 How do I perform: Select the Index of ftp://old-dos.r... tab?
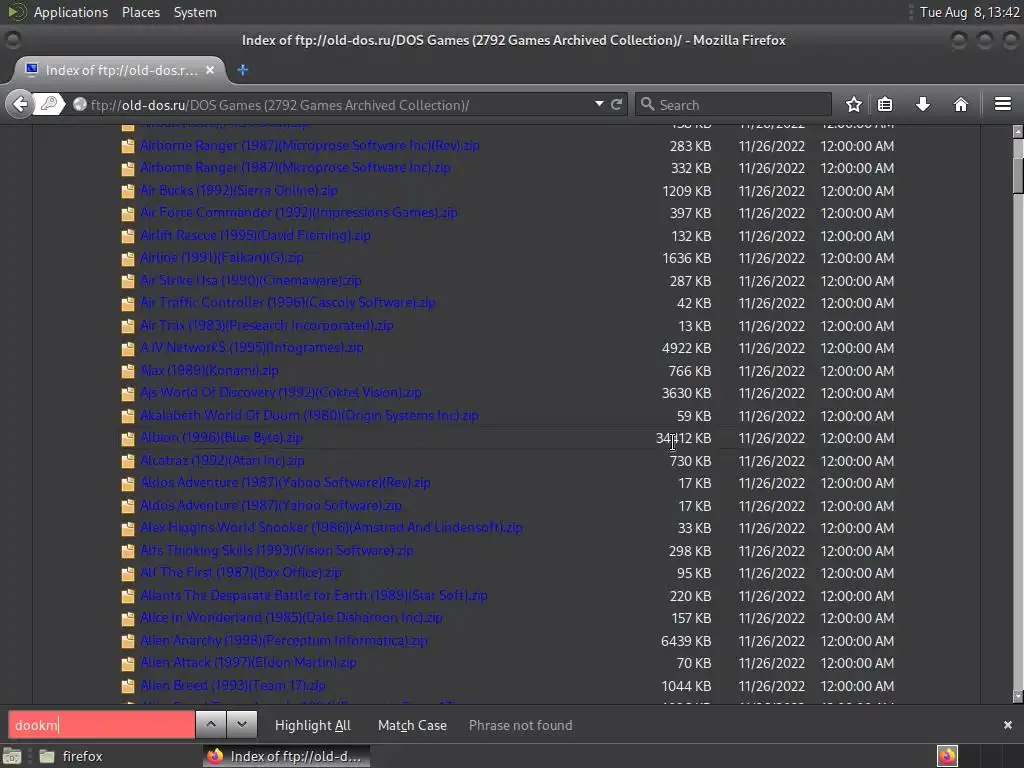tap(120, 70)
